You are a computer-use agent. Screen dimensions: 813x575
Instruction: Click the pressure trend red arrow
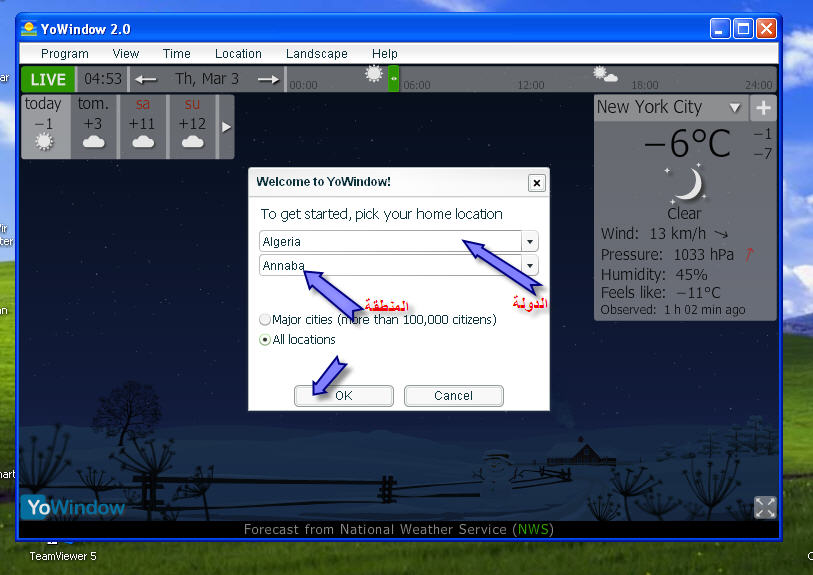tap(749, 254)
